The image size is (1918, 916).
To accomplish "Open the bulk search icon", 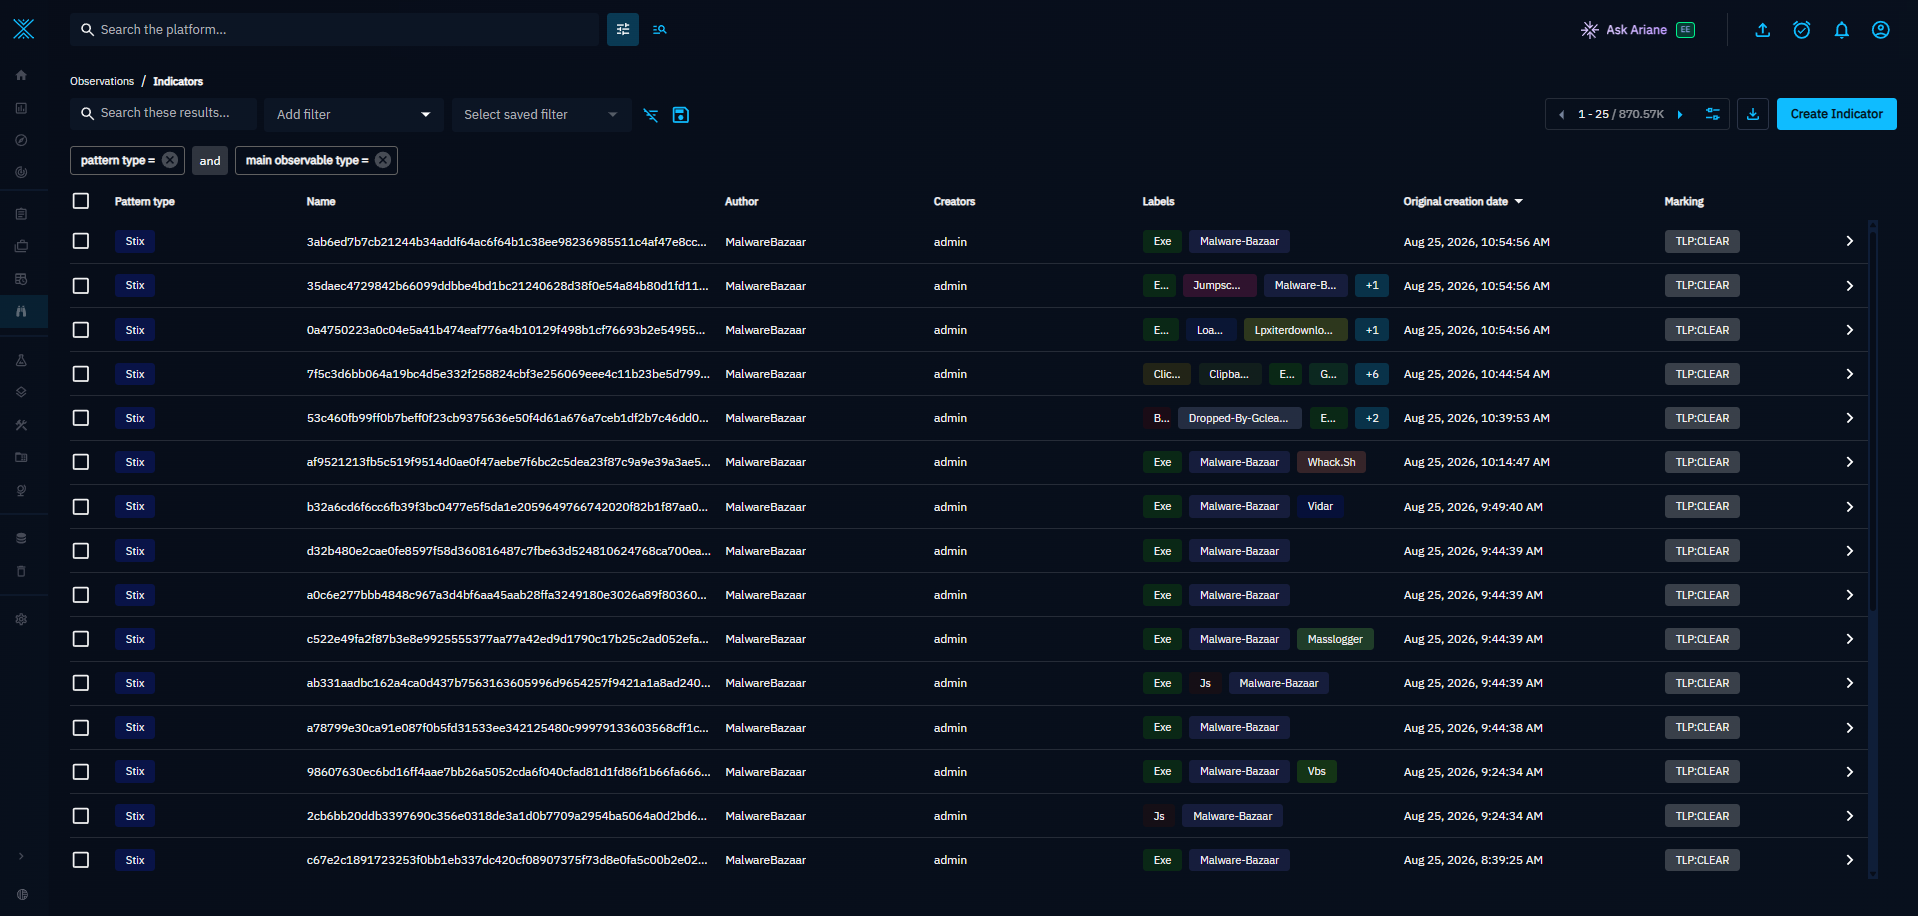I will (660, 30).
